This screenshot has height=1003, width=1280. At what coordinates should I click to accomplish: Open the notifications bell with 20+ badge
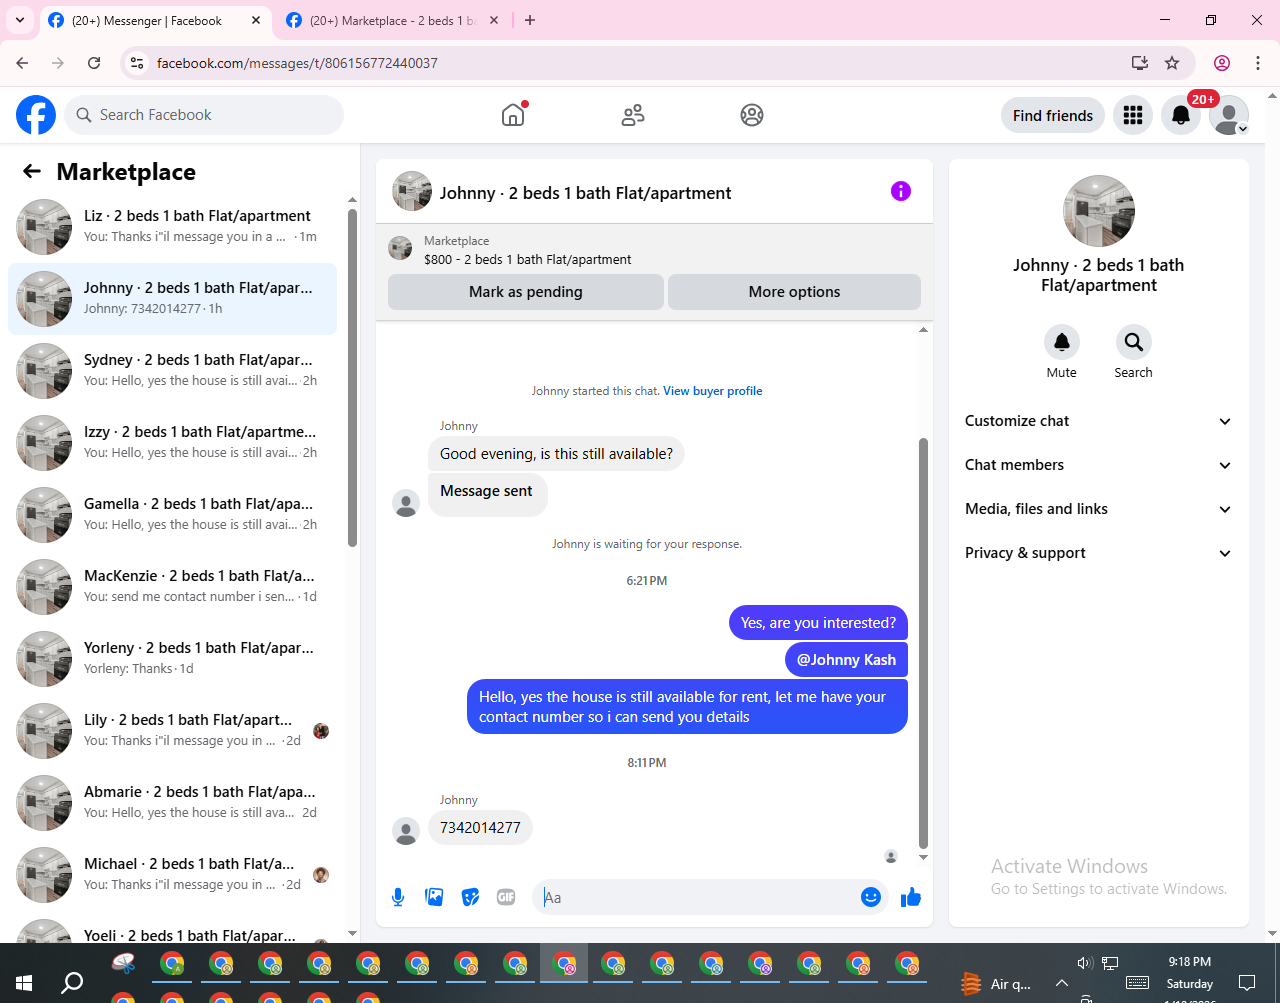tap(1181, 115)
